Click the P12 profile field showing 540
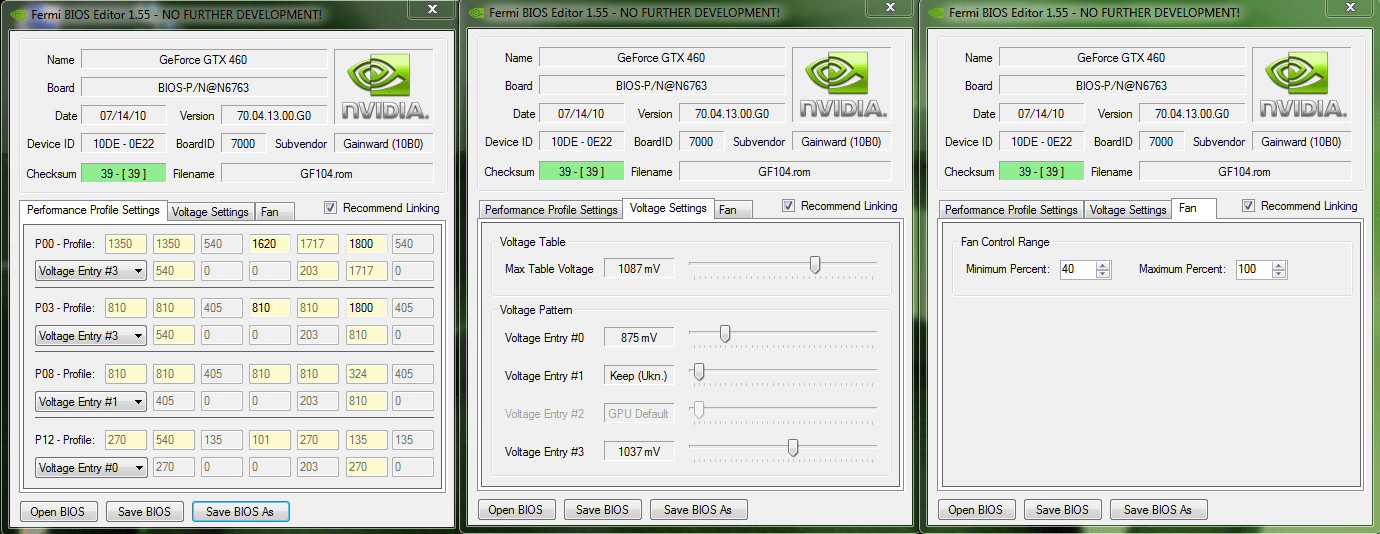The width and height of the screenshot is (1380, 534). (173, 440)
